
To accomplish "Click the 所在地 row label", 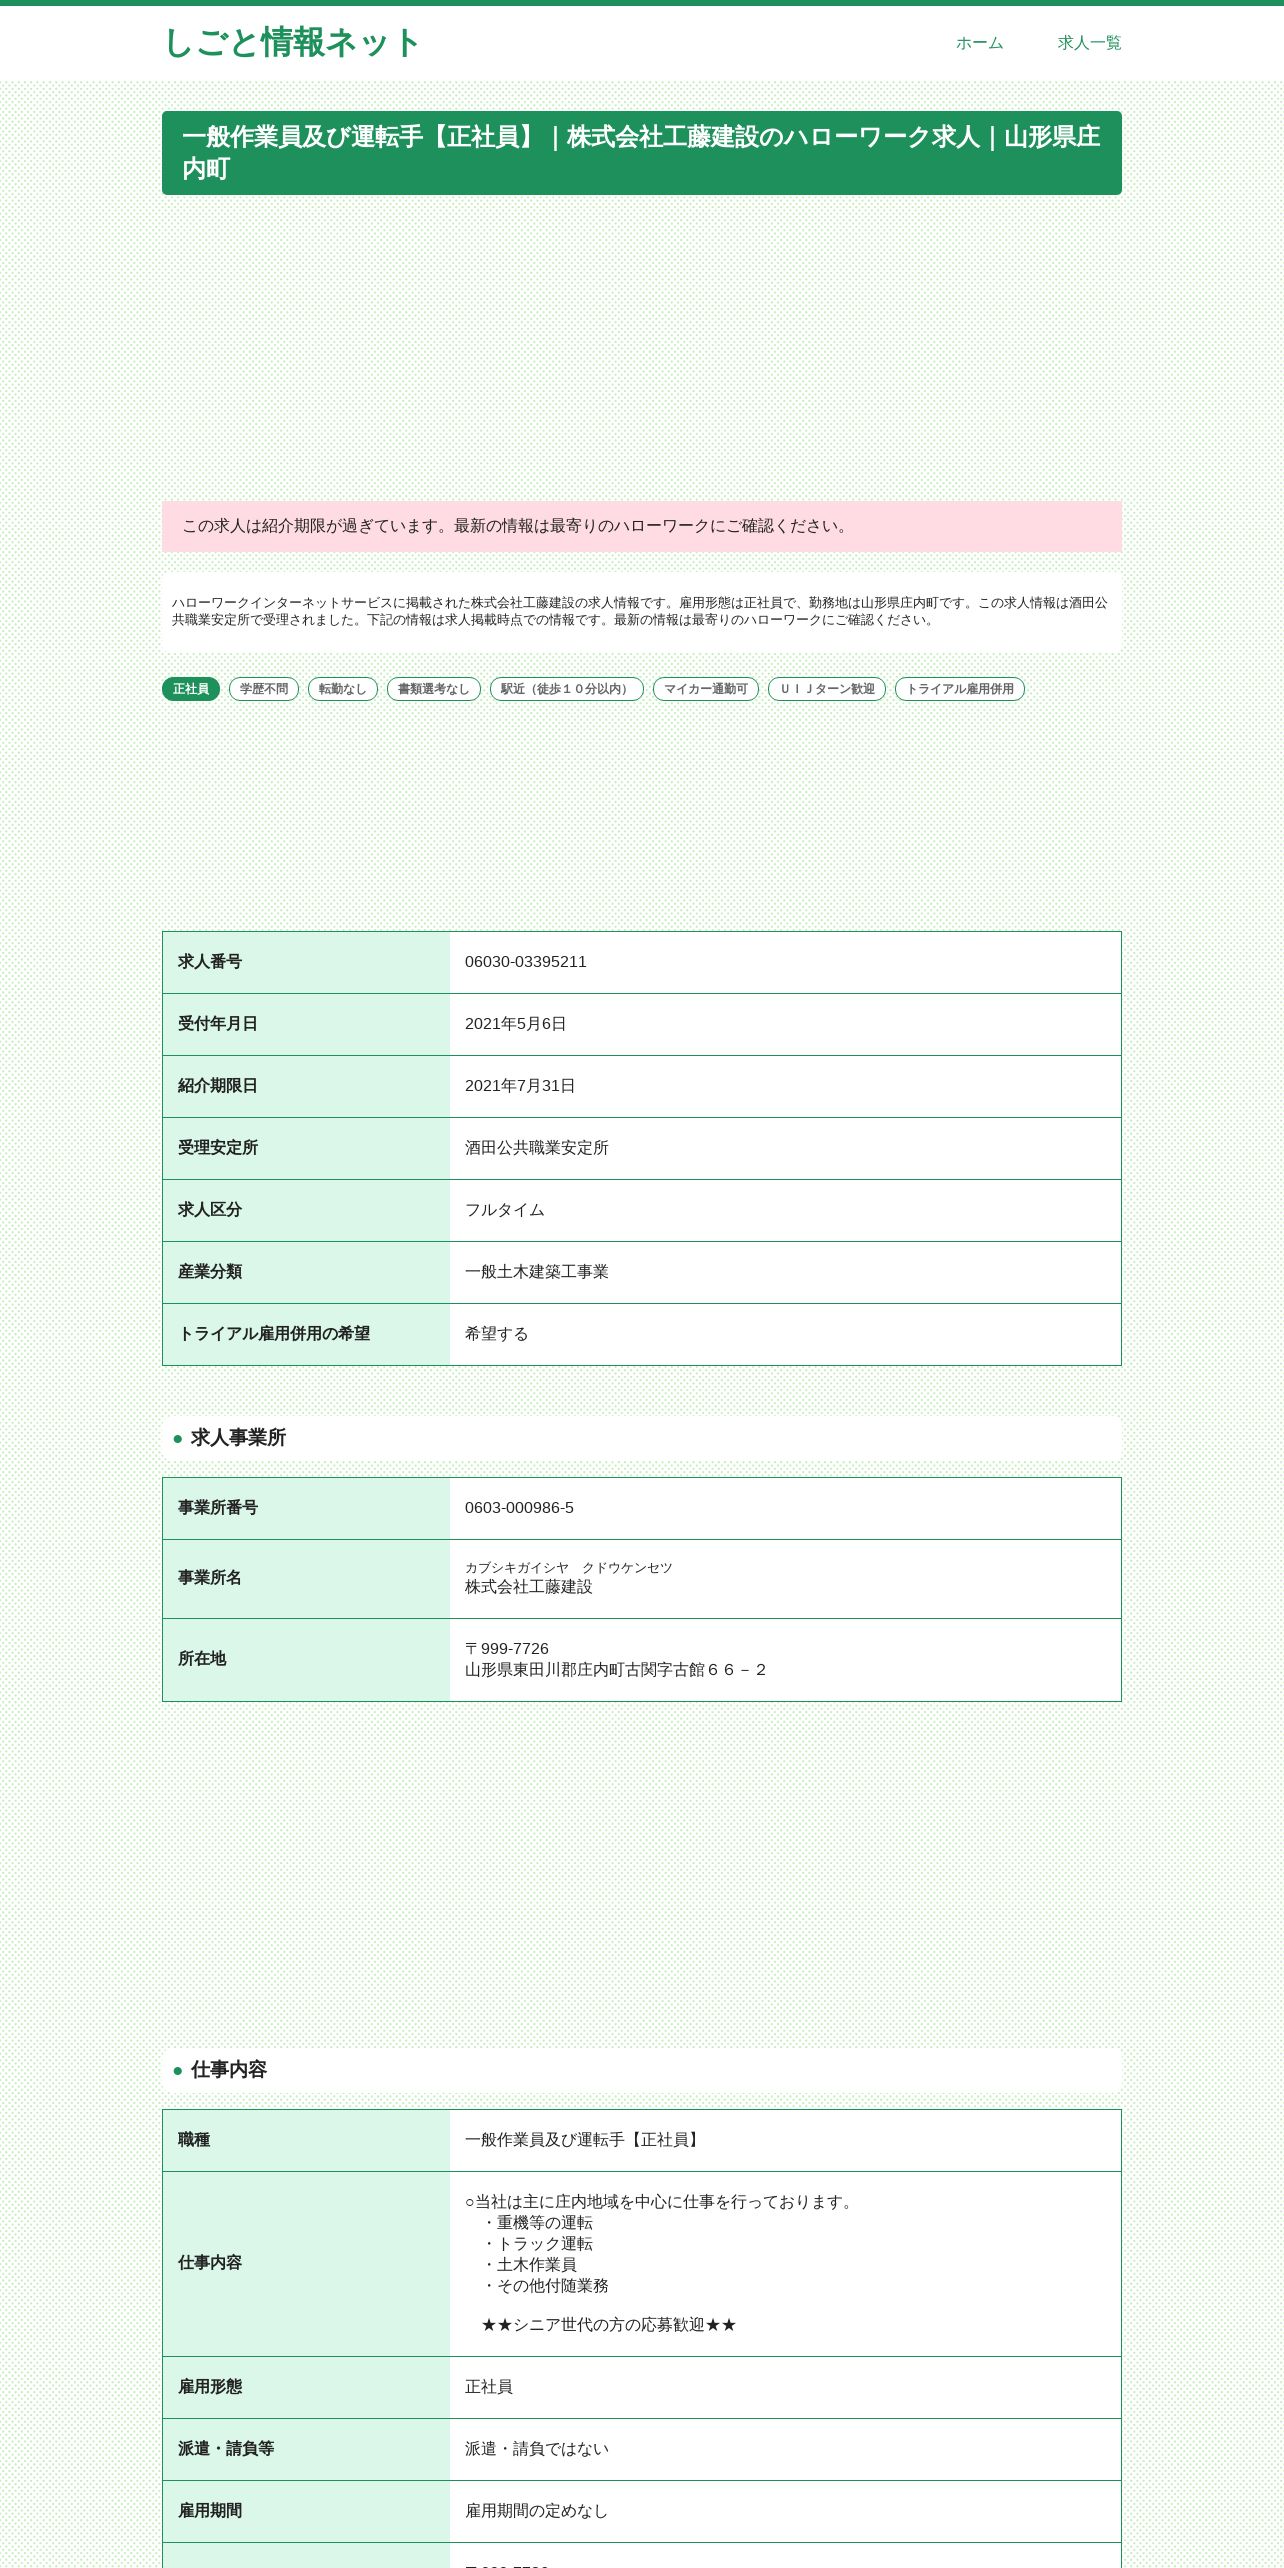I will click(x=202, y=1659).
